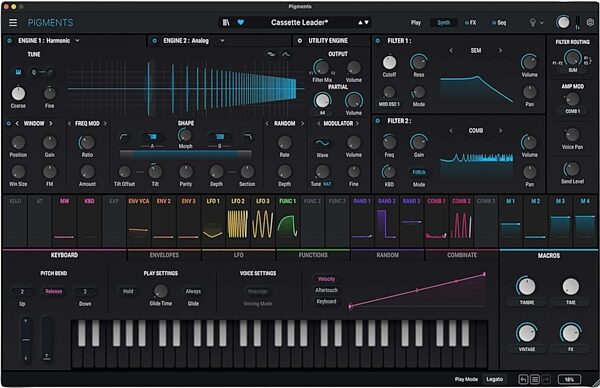The image size is (600, 388).
Task: Click the Undo arrow icon in footer
Action: (x=523, y=379)
